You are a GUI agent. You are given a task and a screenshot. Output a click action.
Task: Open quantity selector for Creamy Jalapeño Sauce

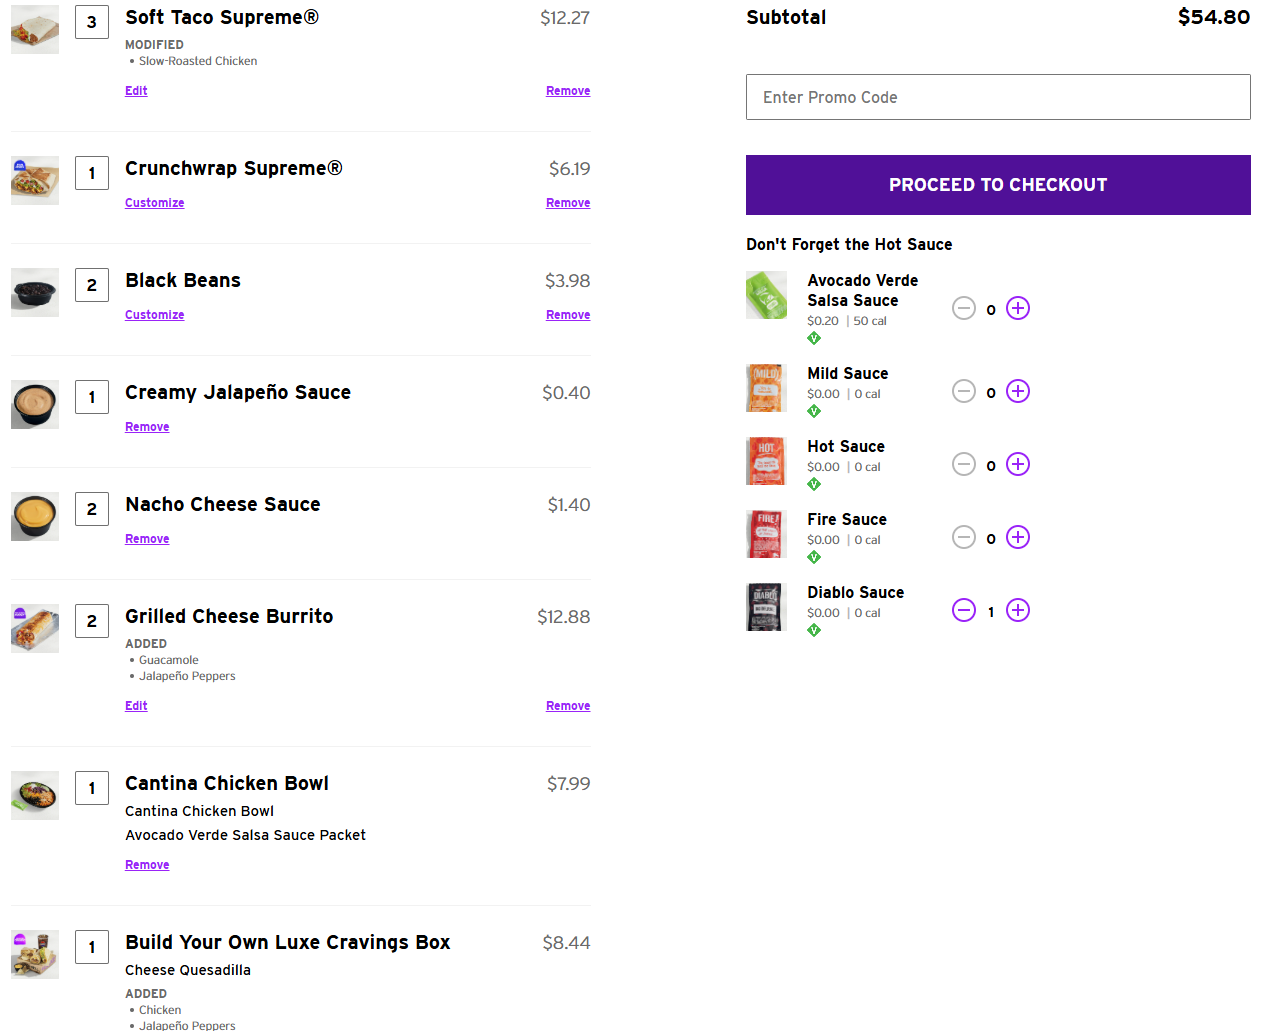click(x=92, y=397)
